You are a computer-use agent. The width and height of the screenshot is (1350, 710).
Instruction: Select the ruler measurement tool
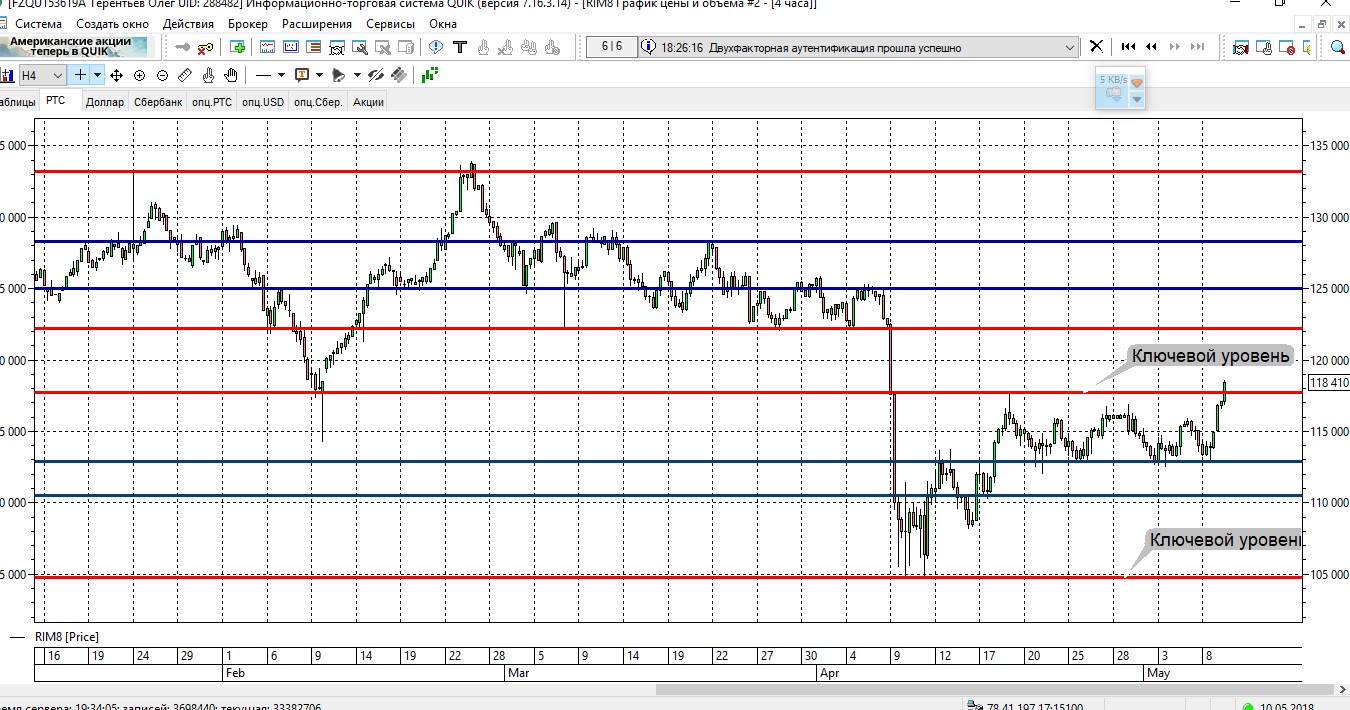tap(185, 75)
